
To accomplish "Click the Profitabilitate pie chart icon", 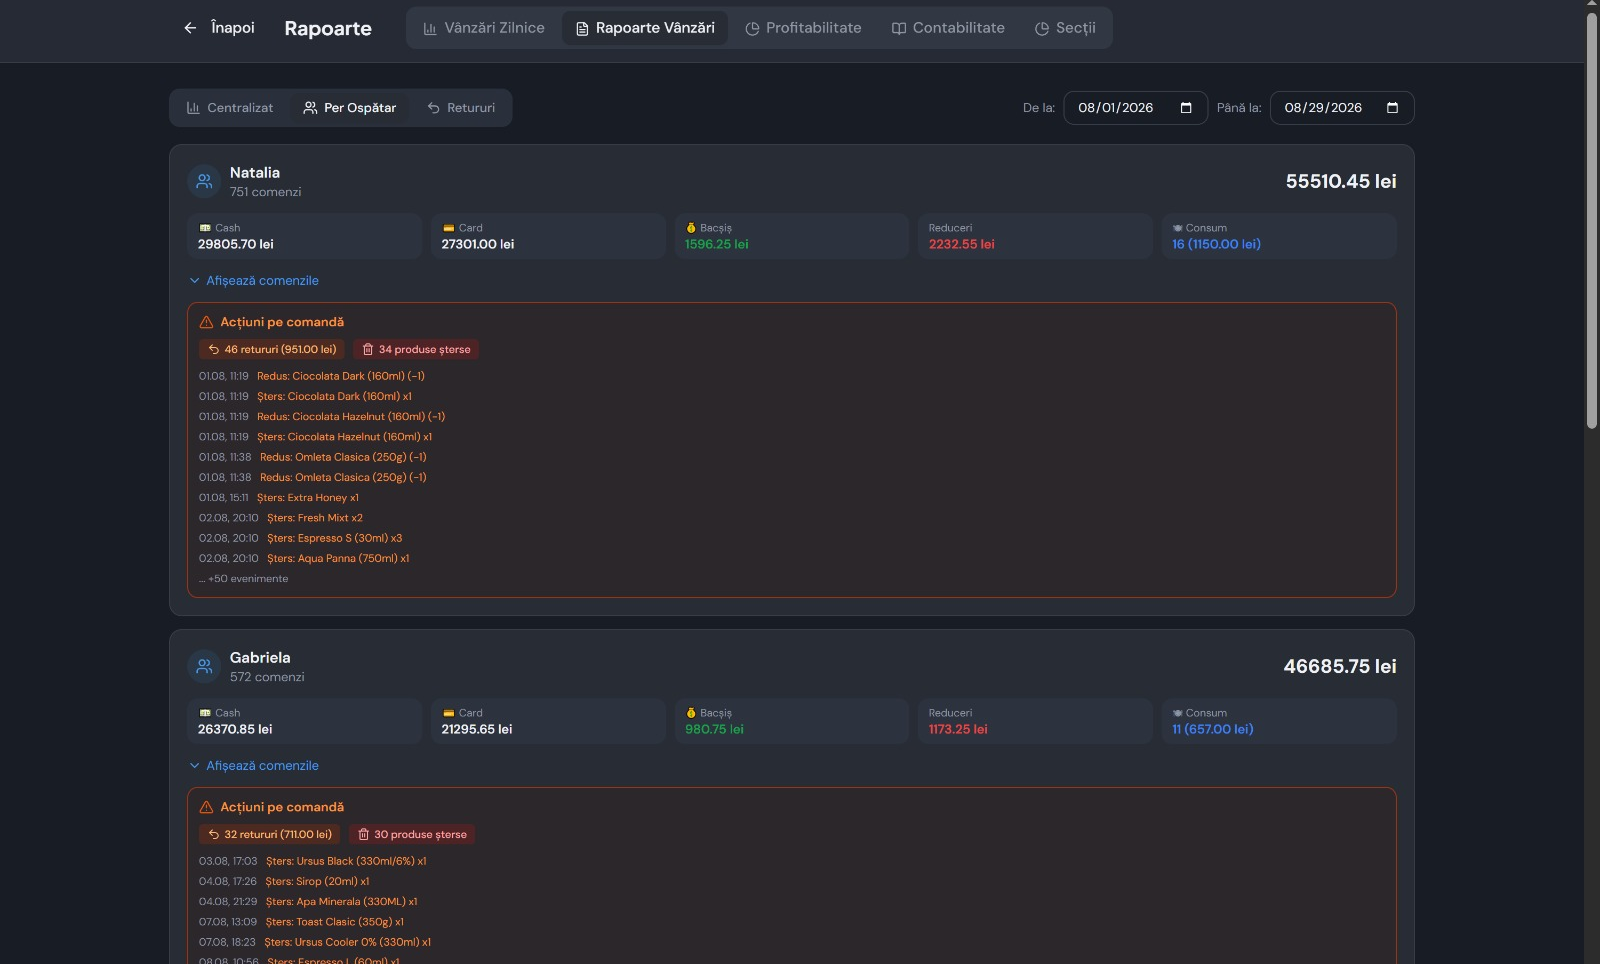I will click(x=752, y=28).
